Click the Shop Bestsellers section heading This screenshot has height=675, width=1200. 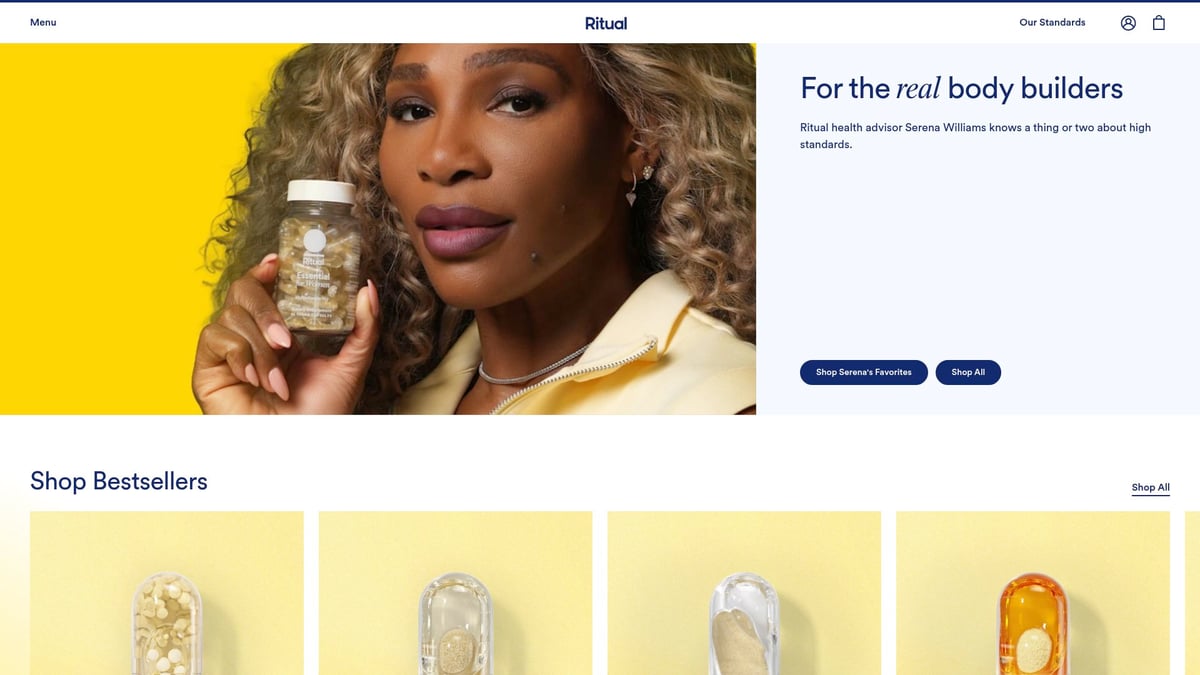coord(119,481)
